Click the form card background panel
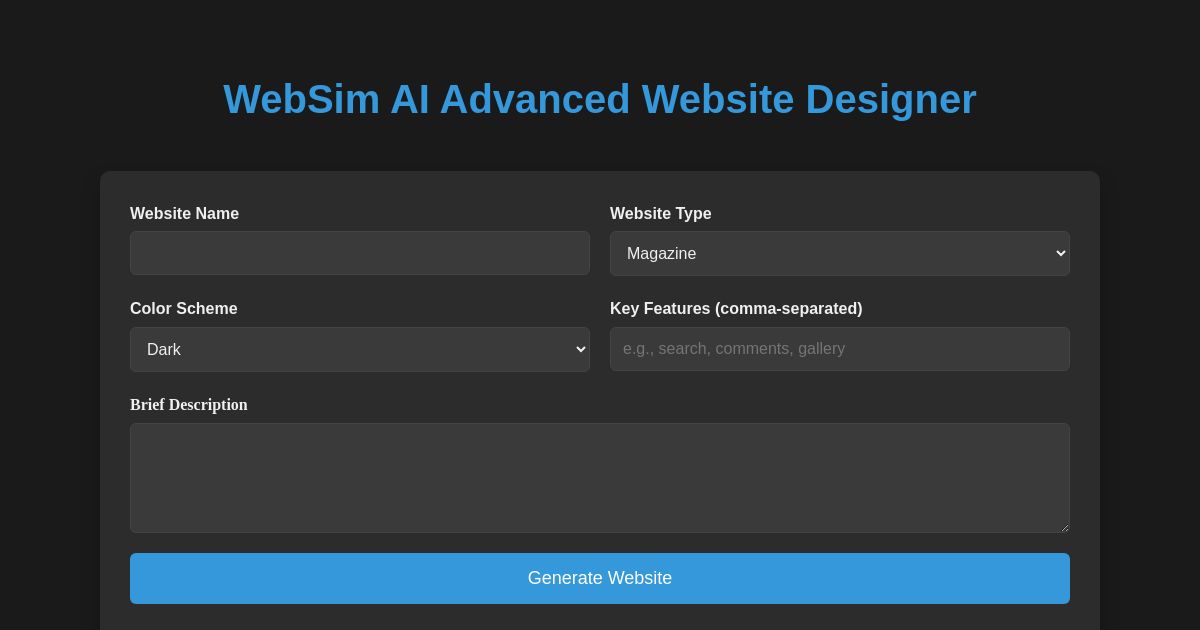This screenshot has height=630, width=1200. 600,190
